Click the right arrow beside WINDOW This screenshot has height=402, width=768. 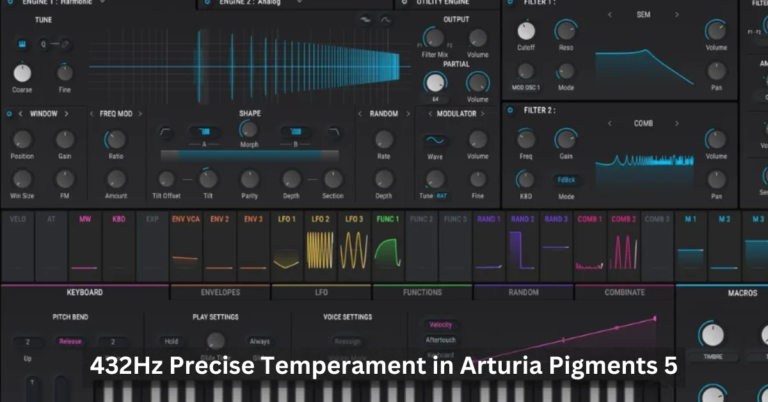[66, 114]
